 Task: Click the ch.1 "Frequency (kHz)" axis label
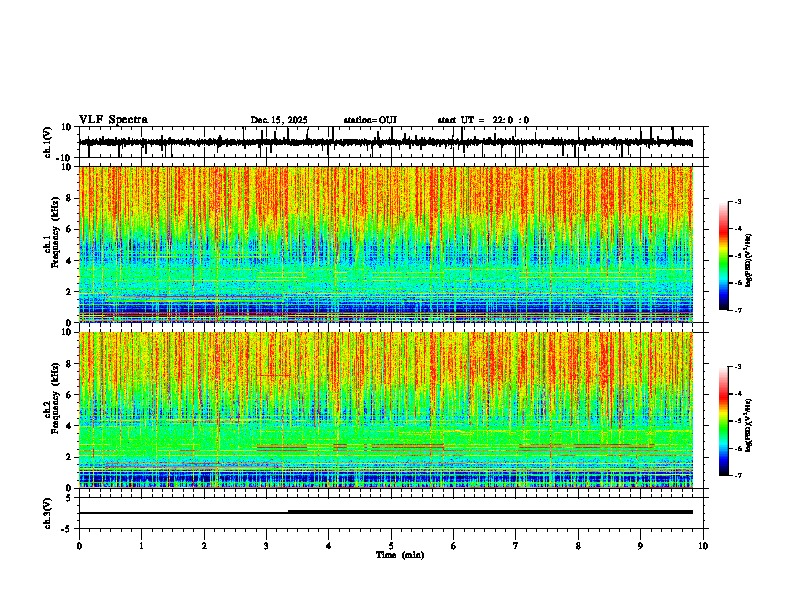pos(55,233)
